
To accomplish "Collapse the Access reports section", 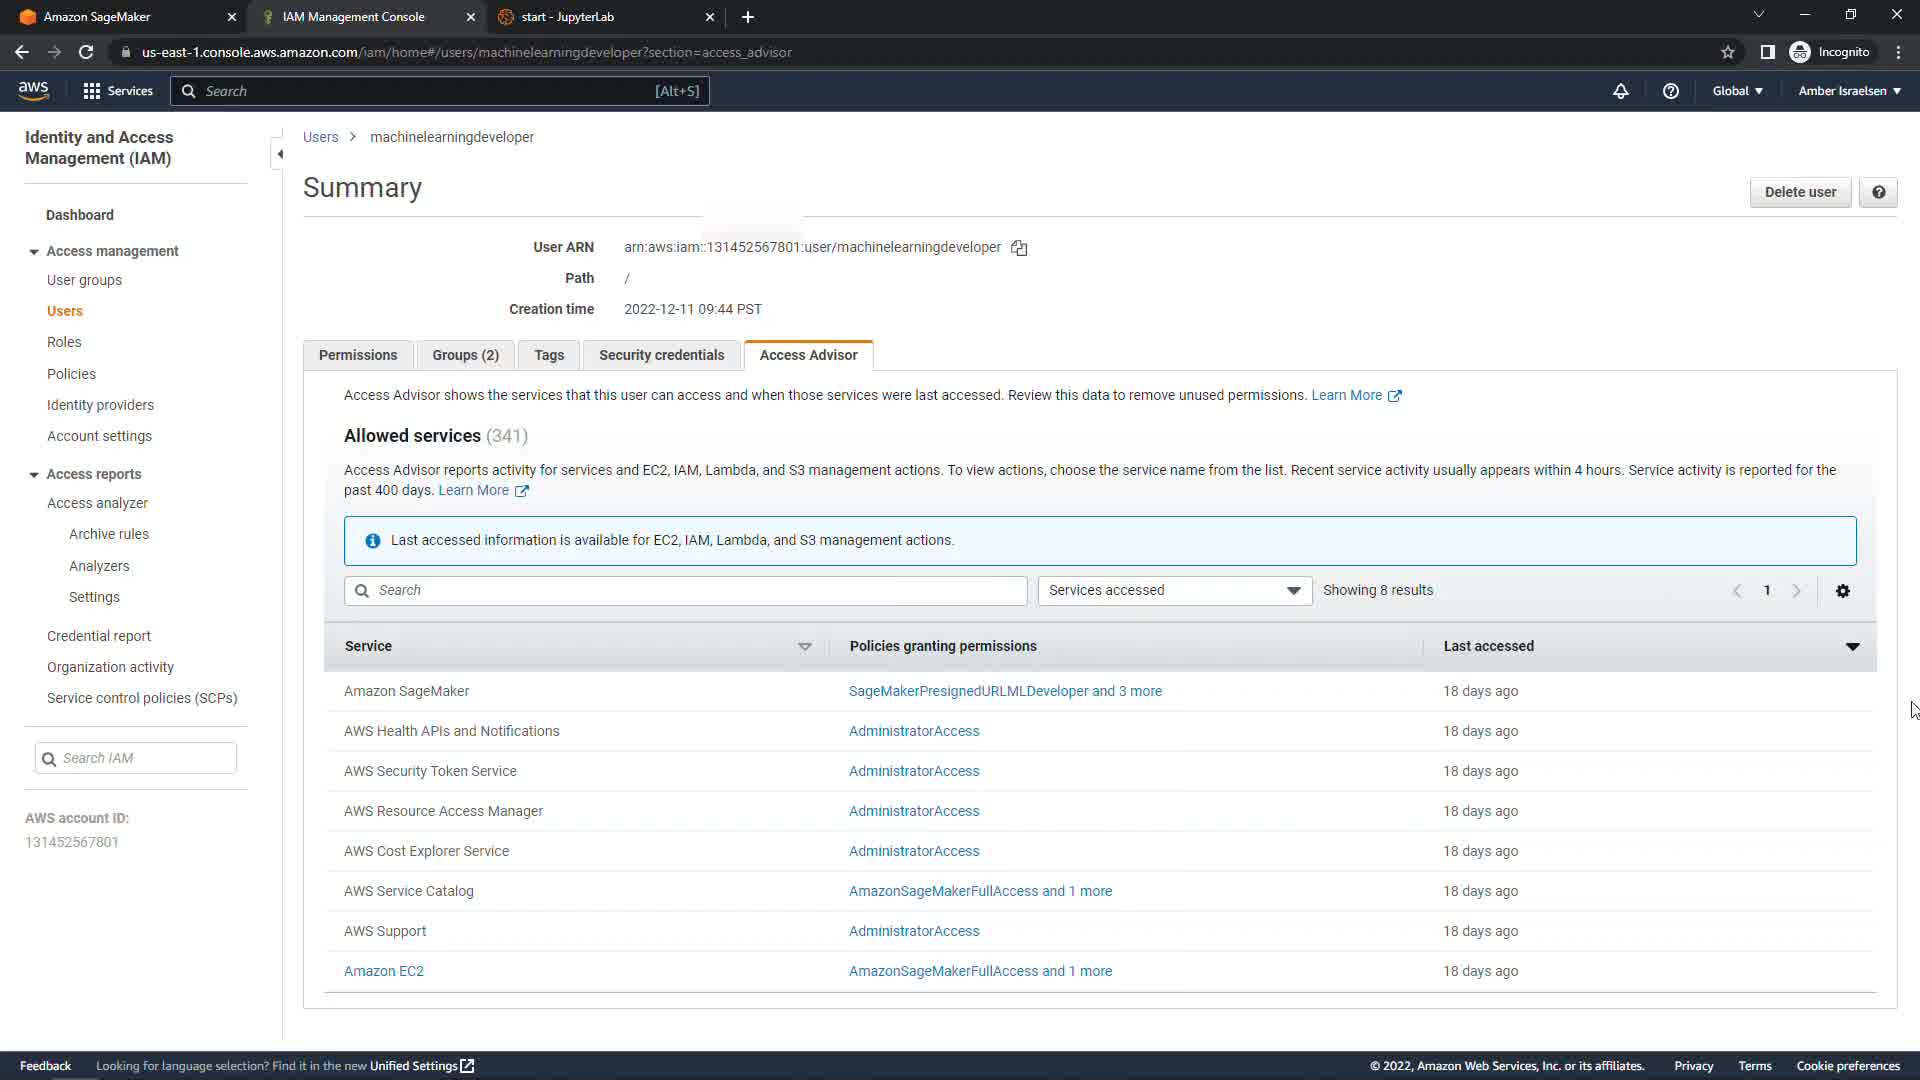I will coord(34,475).
